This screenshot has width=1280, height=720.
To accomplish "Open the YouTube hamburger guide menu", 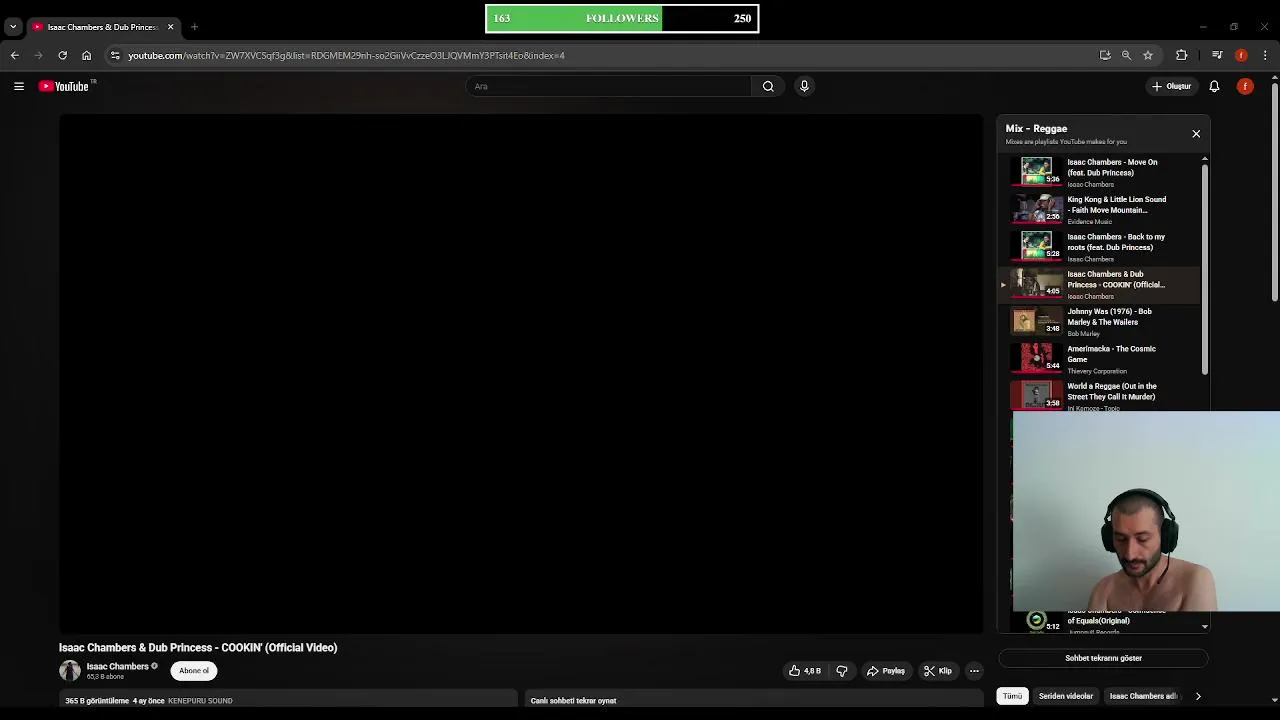I will (x=18, y=86).
